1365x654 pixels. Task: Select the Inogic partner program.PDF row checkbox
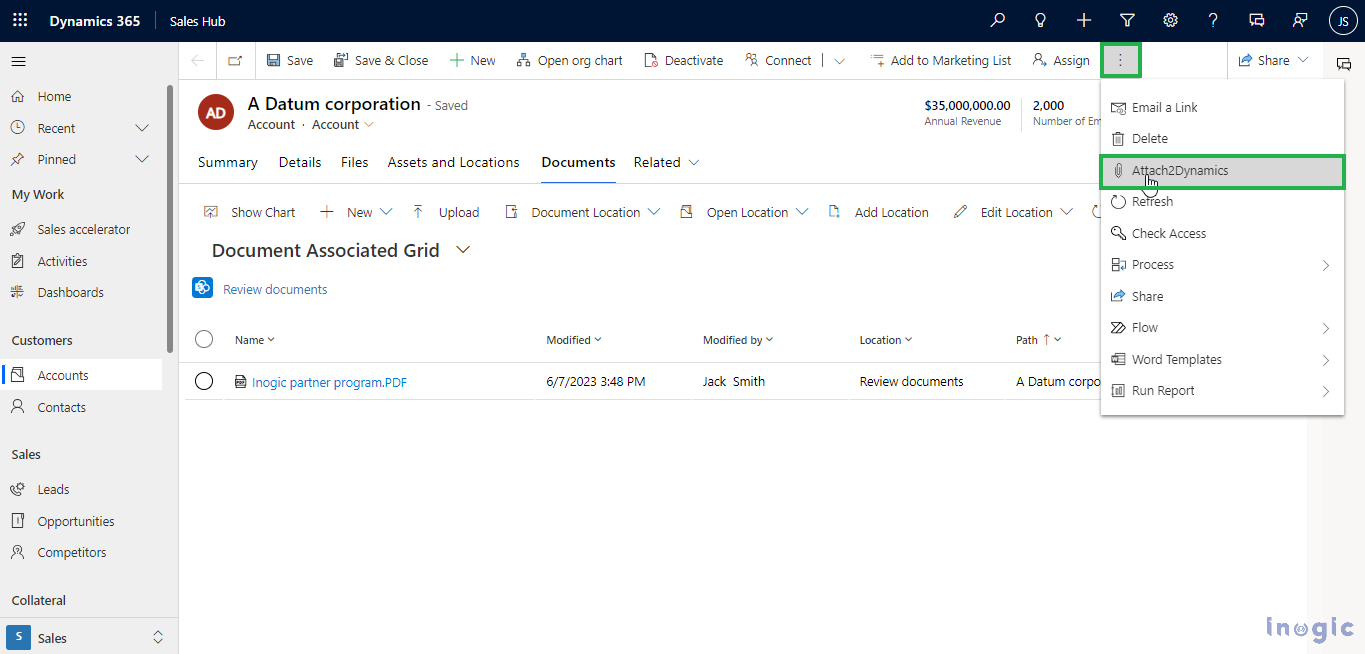pyautogui.click(x=204, y=381)
